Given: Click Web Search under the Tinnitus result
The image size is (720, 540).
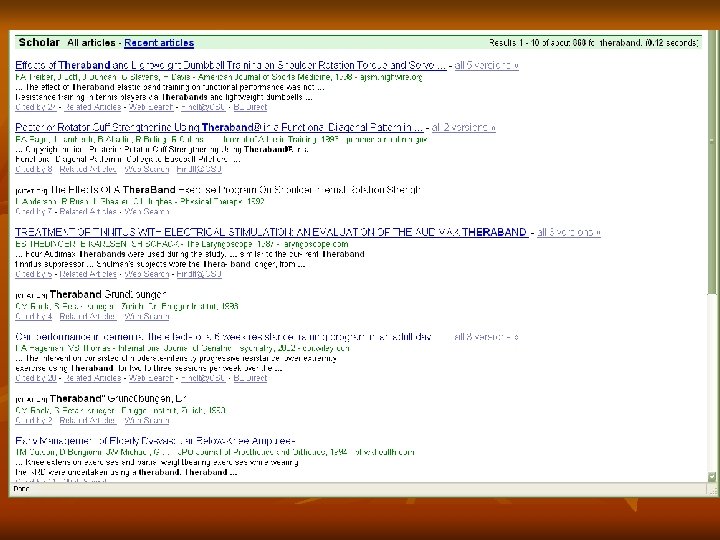Looking at the screenshot, I should [147, 274].
